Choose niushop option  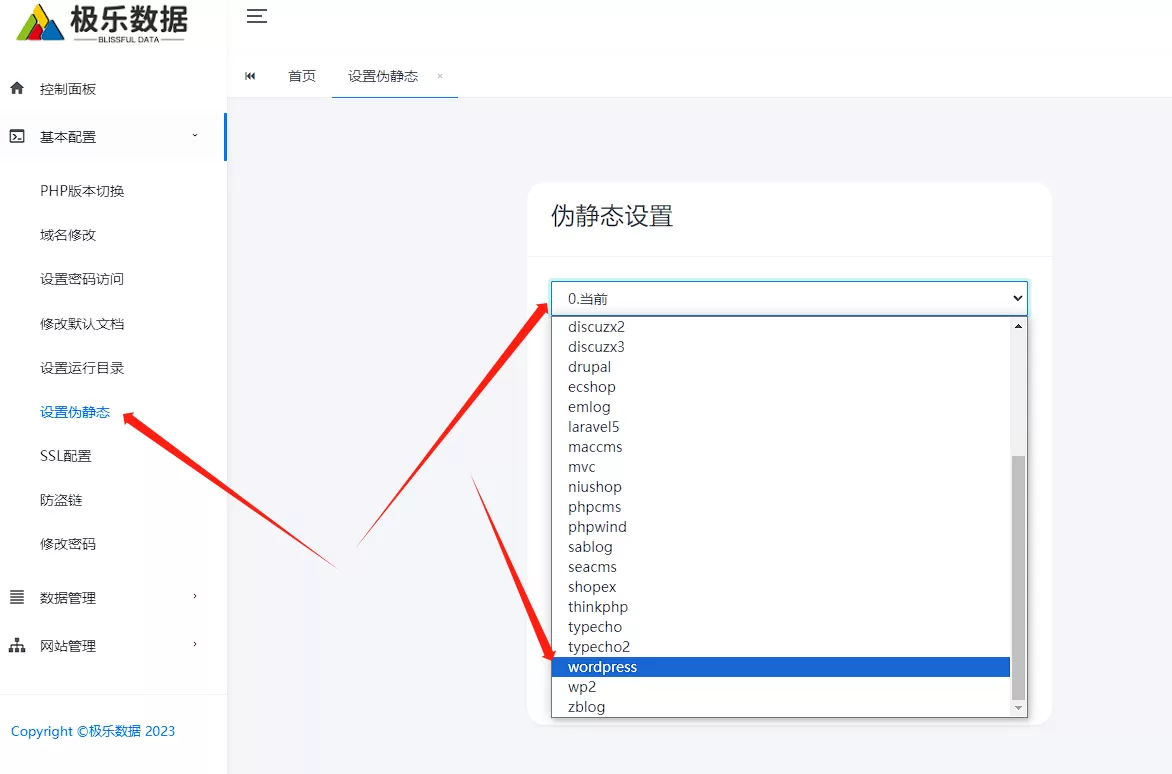[x=781, y=486]
